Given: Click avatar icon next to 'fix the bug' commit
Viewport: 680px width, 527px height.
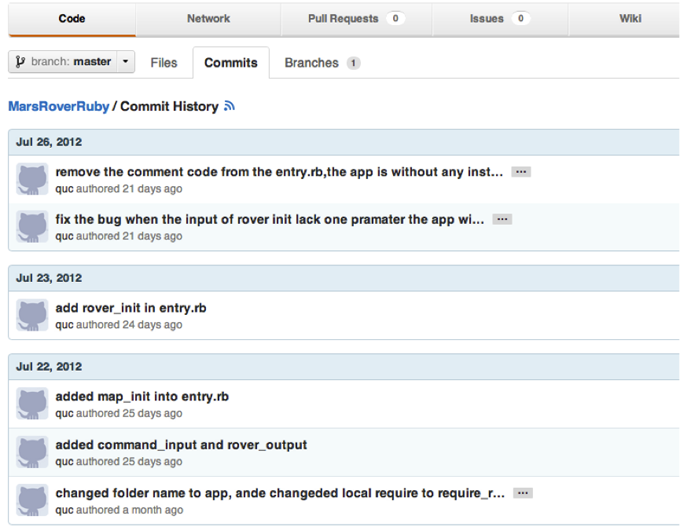Looking at the screenshot, I should click(x=33, y=227).
